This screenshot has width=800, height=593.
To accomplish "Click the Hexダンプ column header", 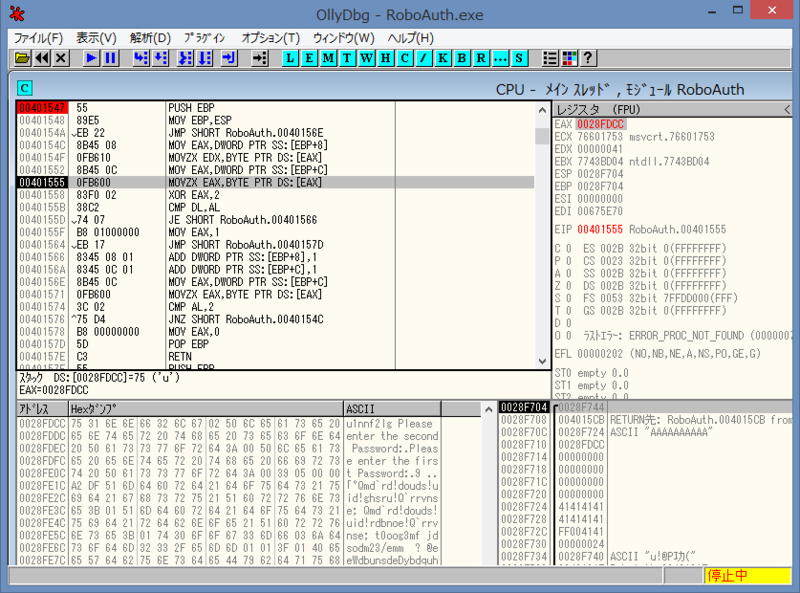I will pyautogui.click(x=206, y=409).
